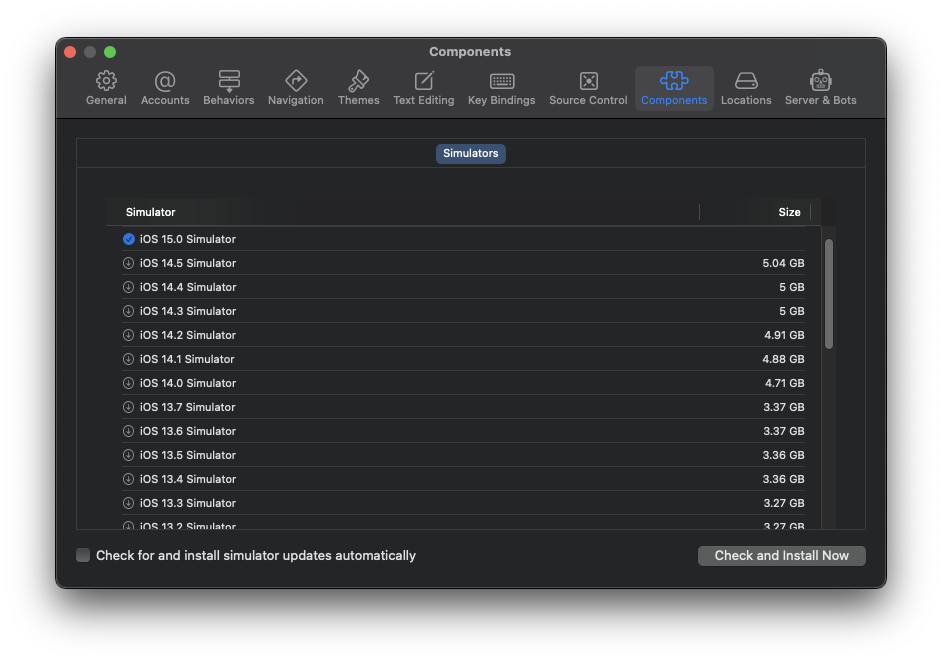Screen dimensions: 942x662
Task: Click the 5.04 GB size value
Action: pyautogui.click(x=783, y=263)
